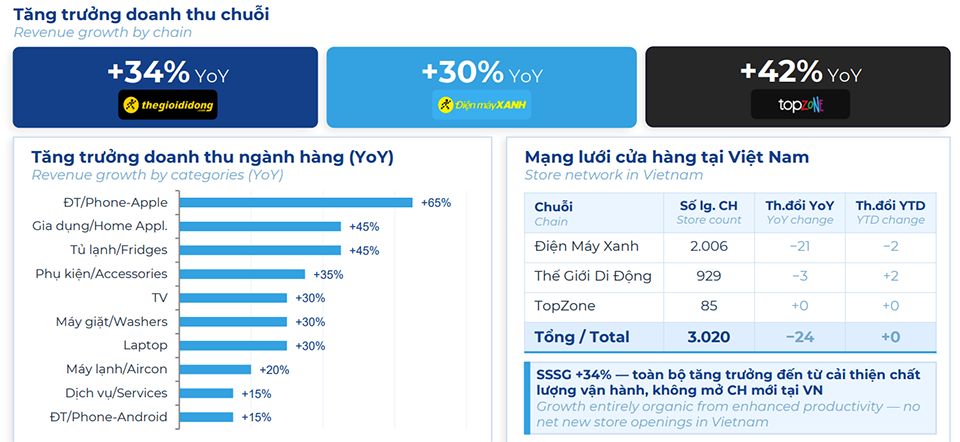Click the Th.đổi YoY column header
The image size is (960, 442).
tap(799, 213)
